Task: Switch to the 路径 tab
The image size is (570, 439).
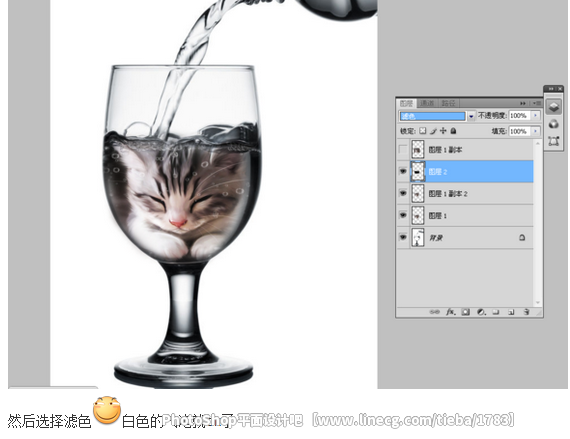Action: point(448,103)
